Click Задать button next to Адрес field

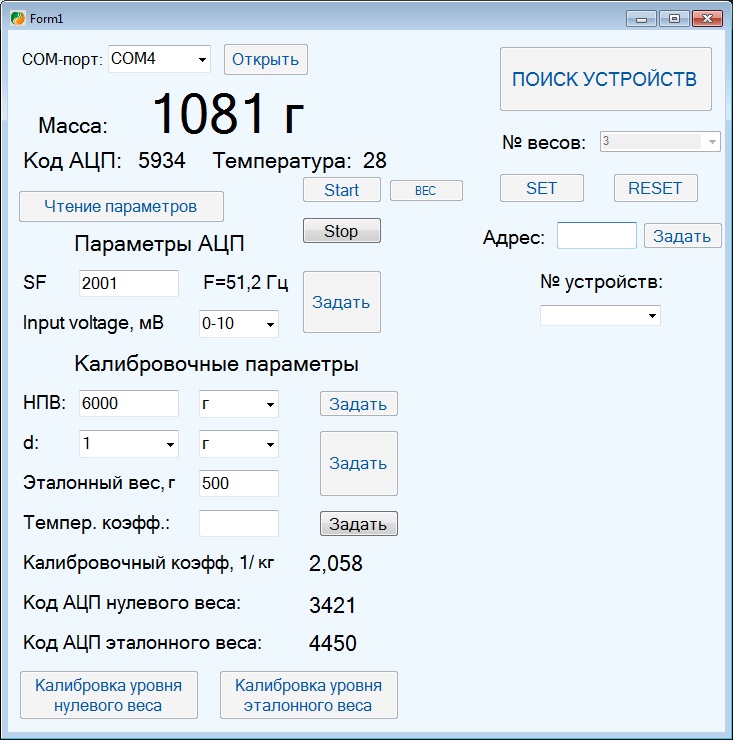pos(682,235)
